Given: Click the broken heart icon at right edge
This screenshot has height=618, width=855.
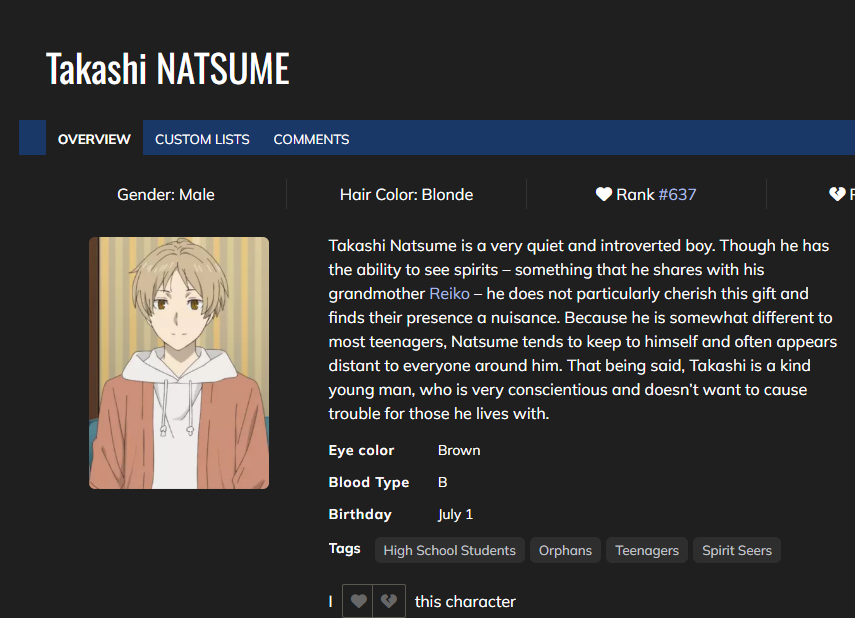Looking at the screenshot, I should (837, 194).
